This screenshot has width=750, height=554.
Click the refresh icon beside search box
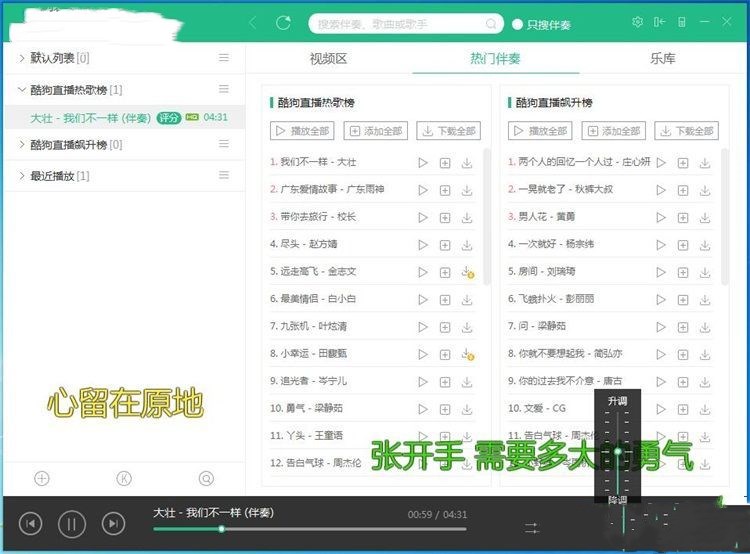[283, 22]
